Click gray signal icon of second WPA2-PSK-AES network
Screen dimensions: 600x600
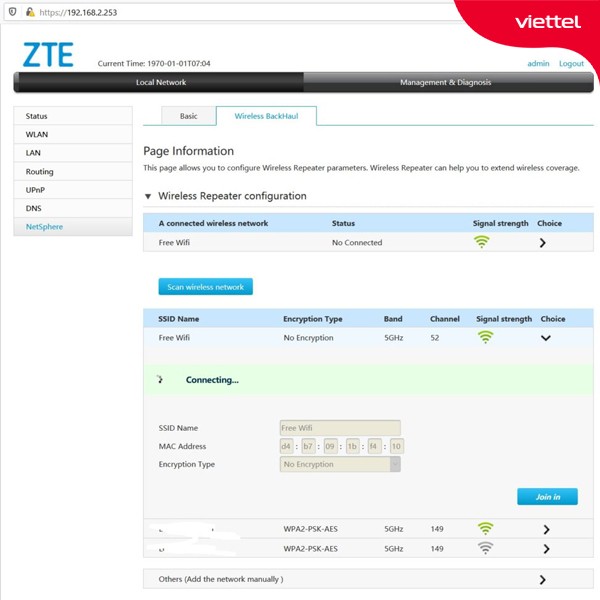tap(485, 548)
